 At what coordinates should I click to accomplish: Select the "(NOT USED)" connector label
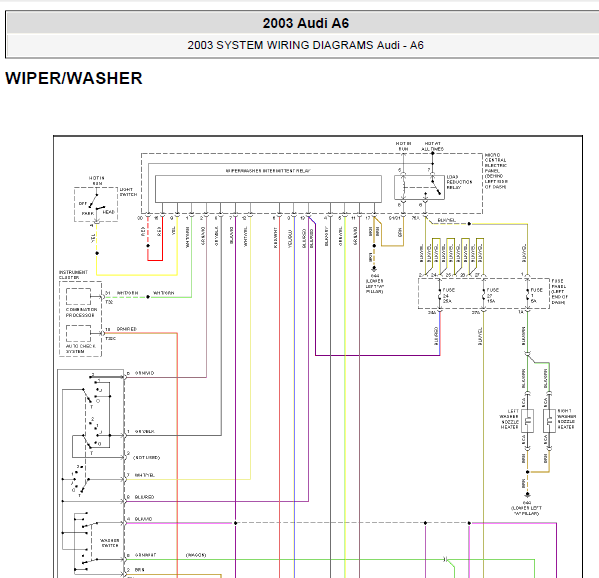(x=146, y=458)
